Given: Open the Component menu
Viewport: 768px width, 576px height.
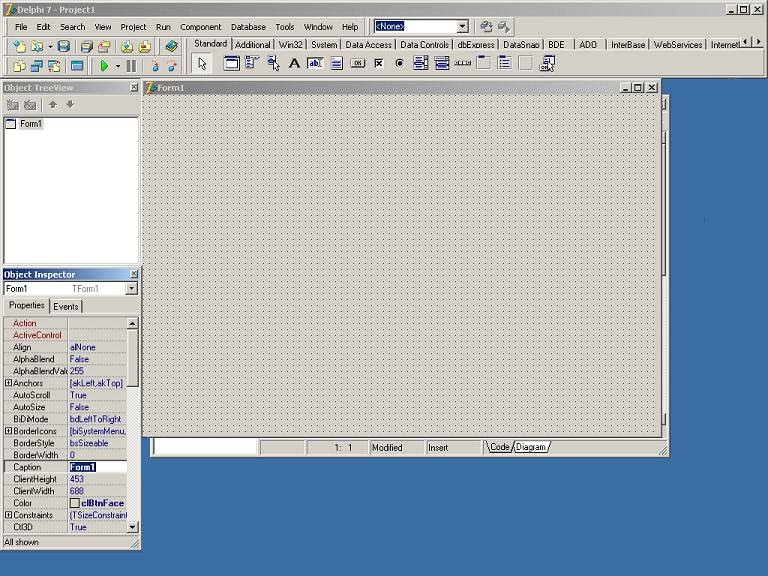Looking at the screenshot, I should point(200,27).
